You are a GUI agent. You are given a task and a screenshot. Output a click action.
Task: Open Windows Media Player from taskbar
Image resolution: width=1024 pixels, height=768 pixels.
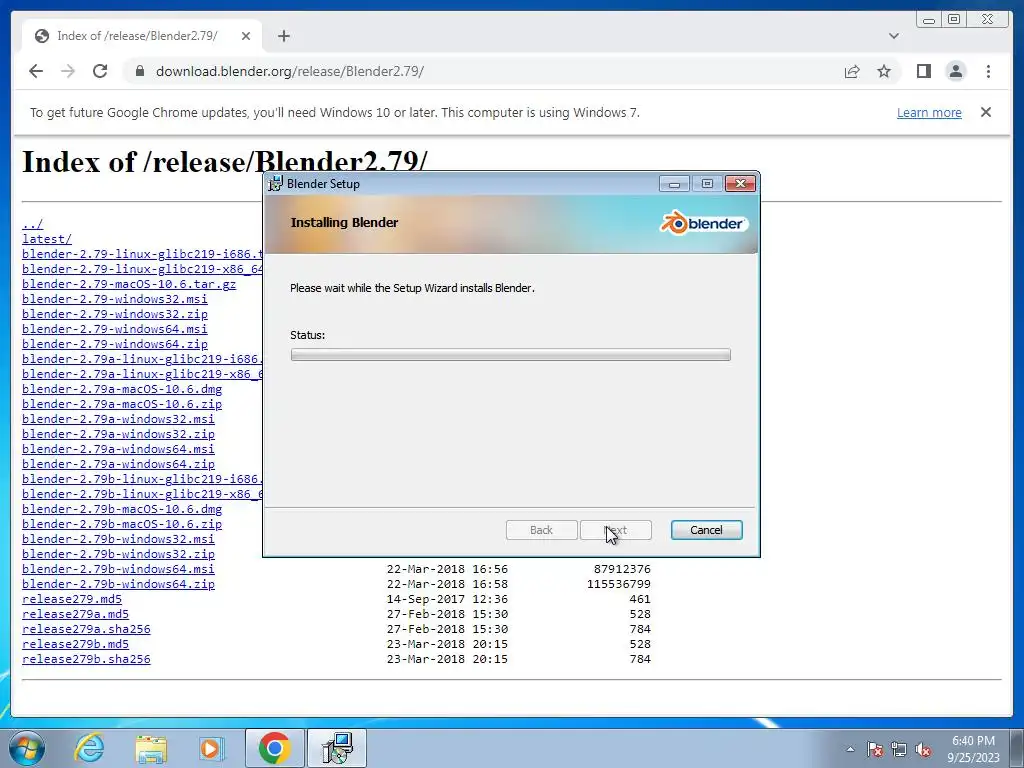click(x=212, y=748)
